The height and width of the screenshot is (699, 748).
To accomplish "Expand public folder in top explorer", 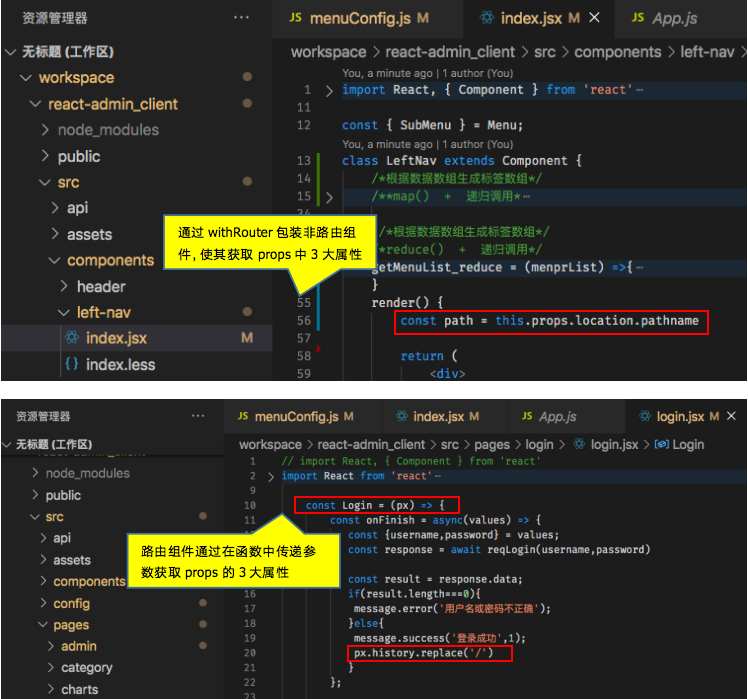I will click(x=45, y=156).
